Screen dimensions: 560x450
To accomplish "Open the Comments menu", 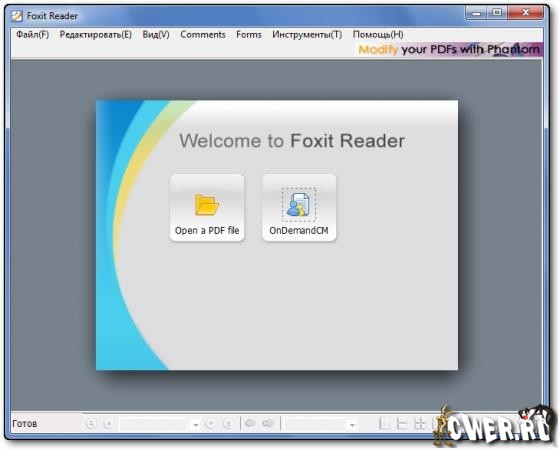I will [203, 35].
